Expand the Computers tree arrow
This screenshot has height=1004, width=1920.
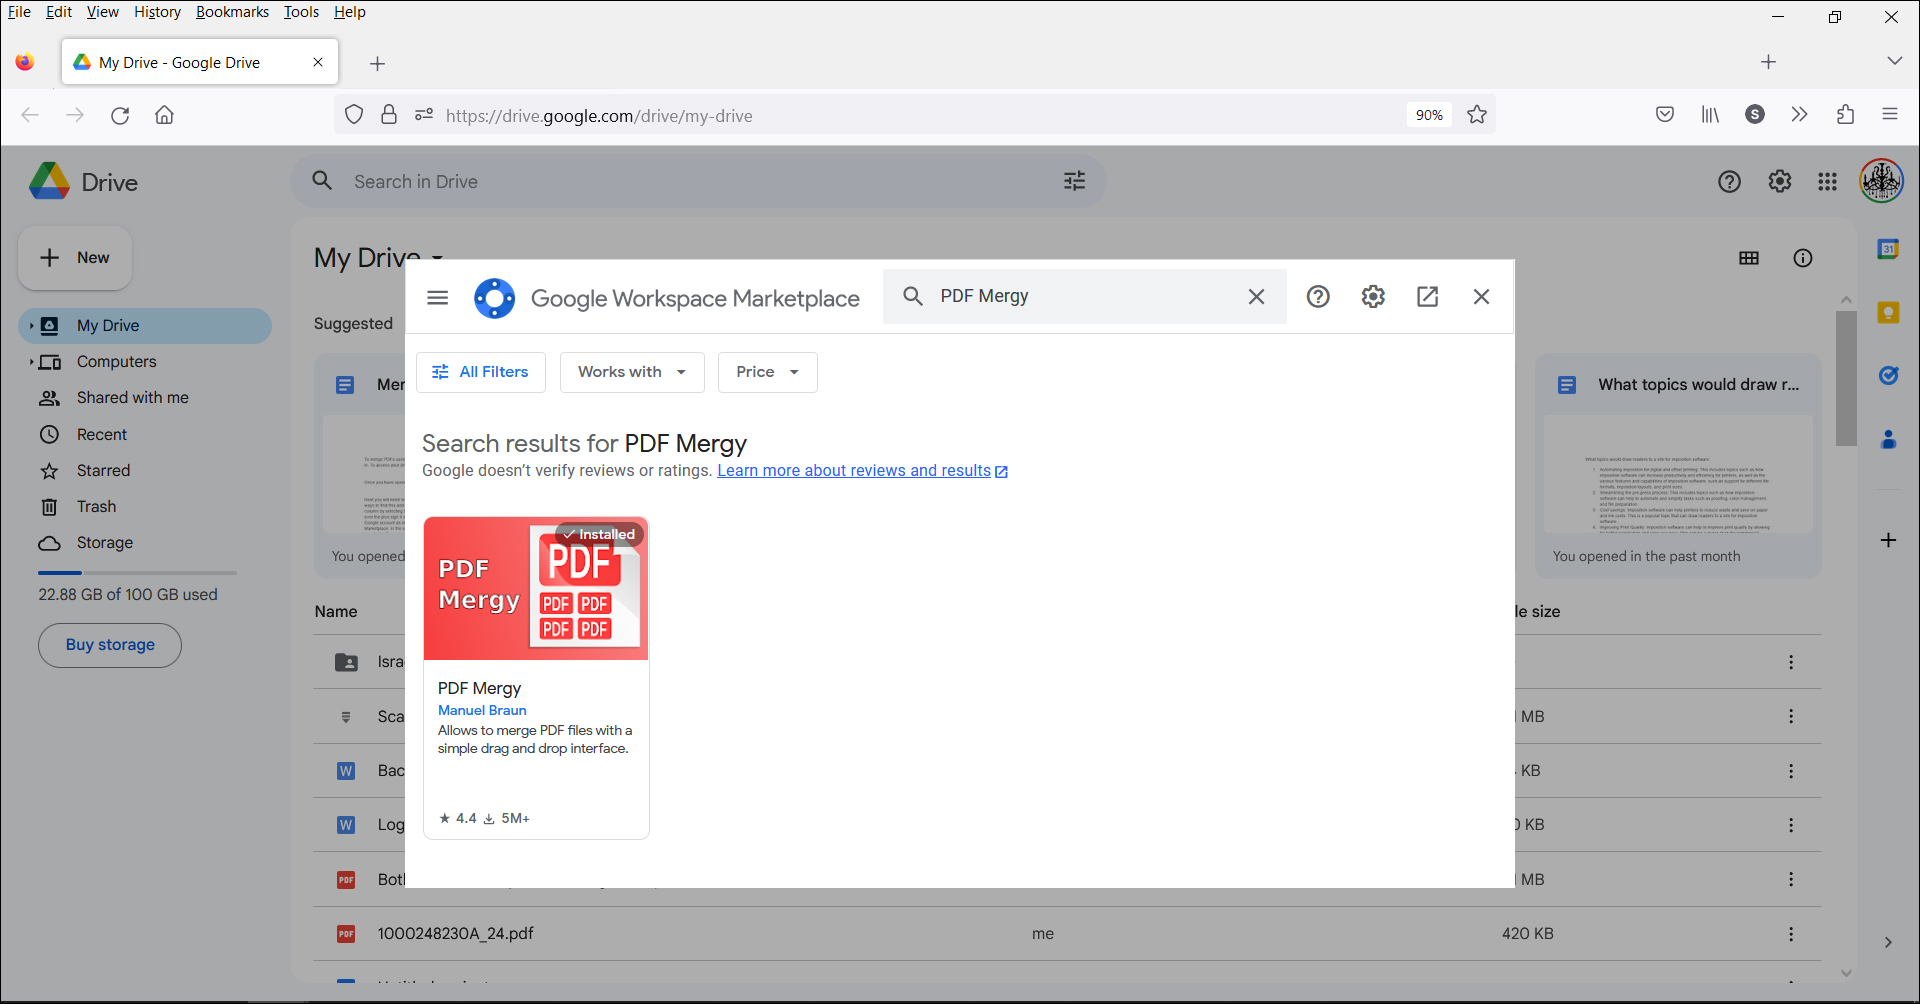pos(31,362)
